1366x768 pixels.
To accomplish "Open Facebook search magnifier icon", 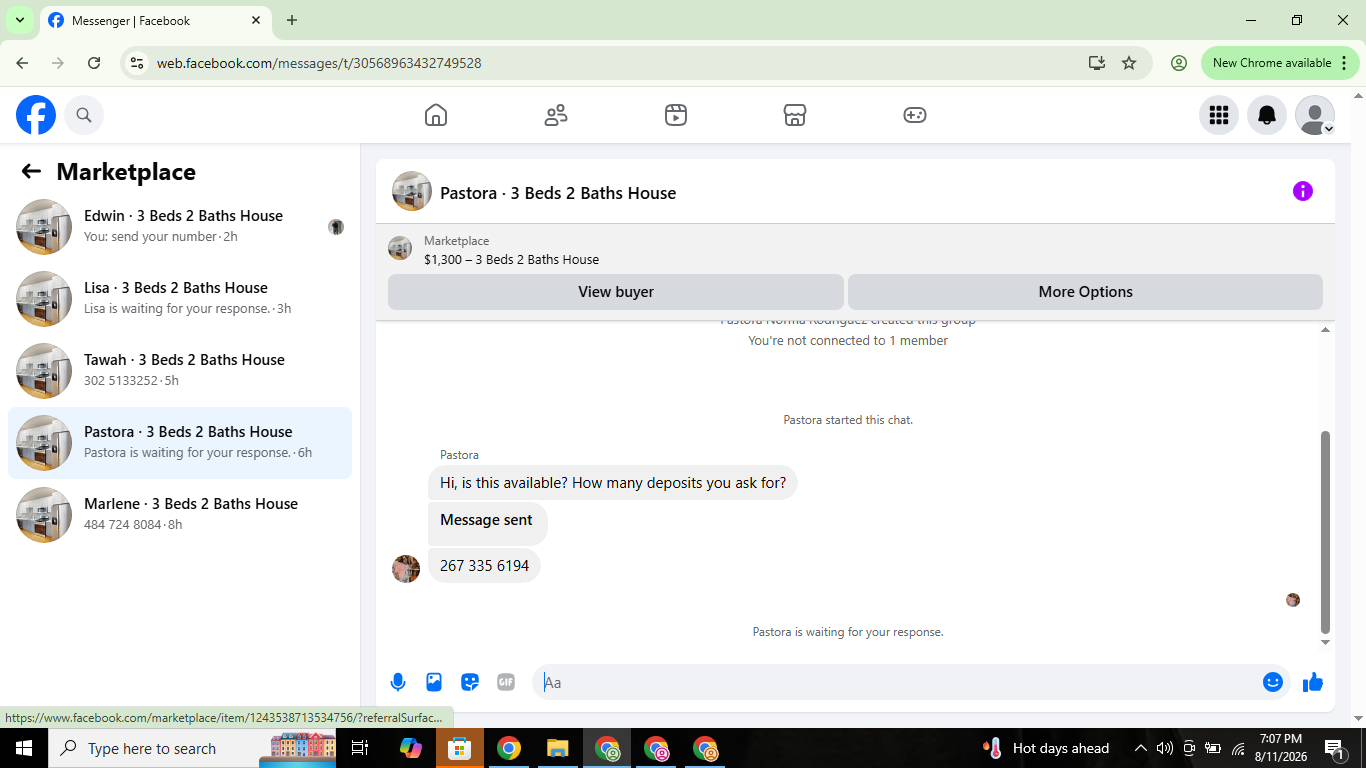I will tap(84, 115).
